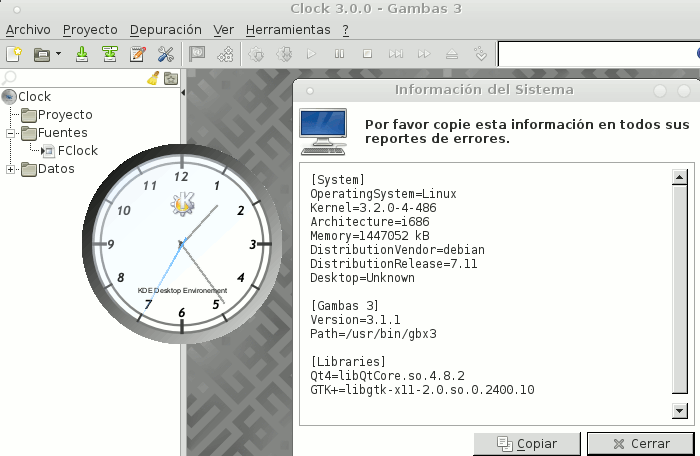The image size is (700, 456).
Task: Collapse the Fuentes tree branch
Action: 10,133
